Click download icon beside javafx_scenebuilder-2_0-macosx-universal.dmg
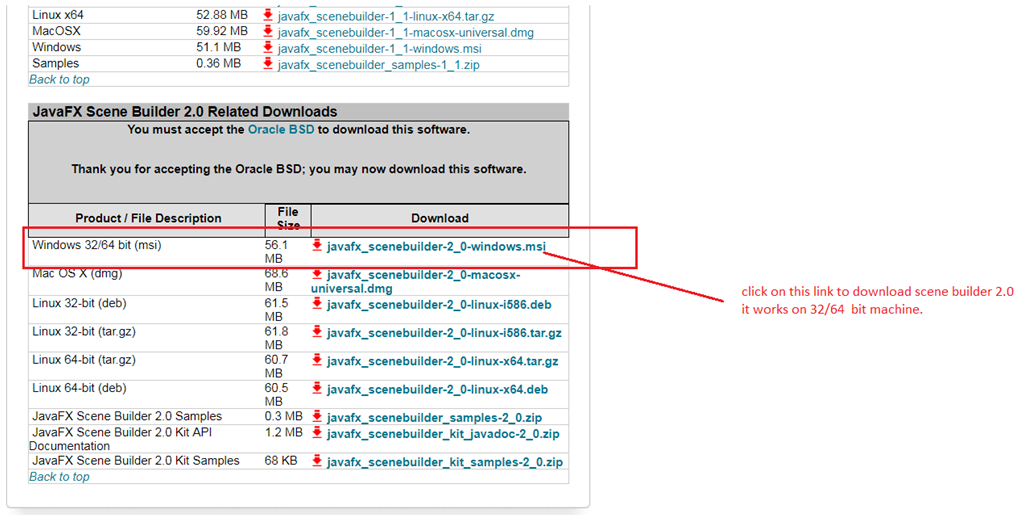This screenshot has height=515, width=1025. point(317,274)
